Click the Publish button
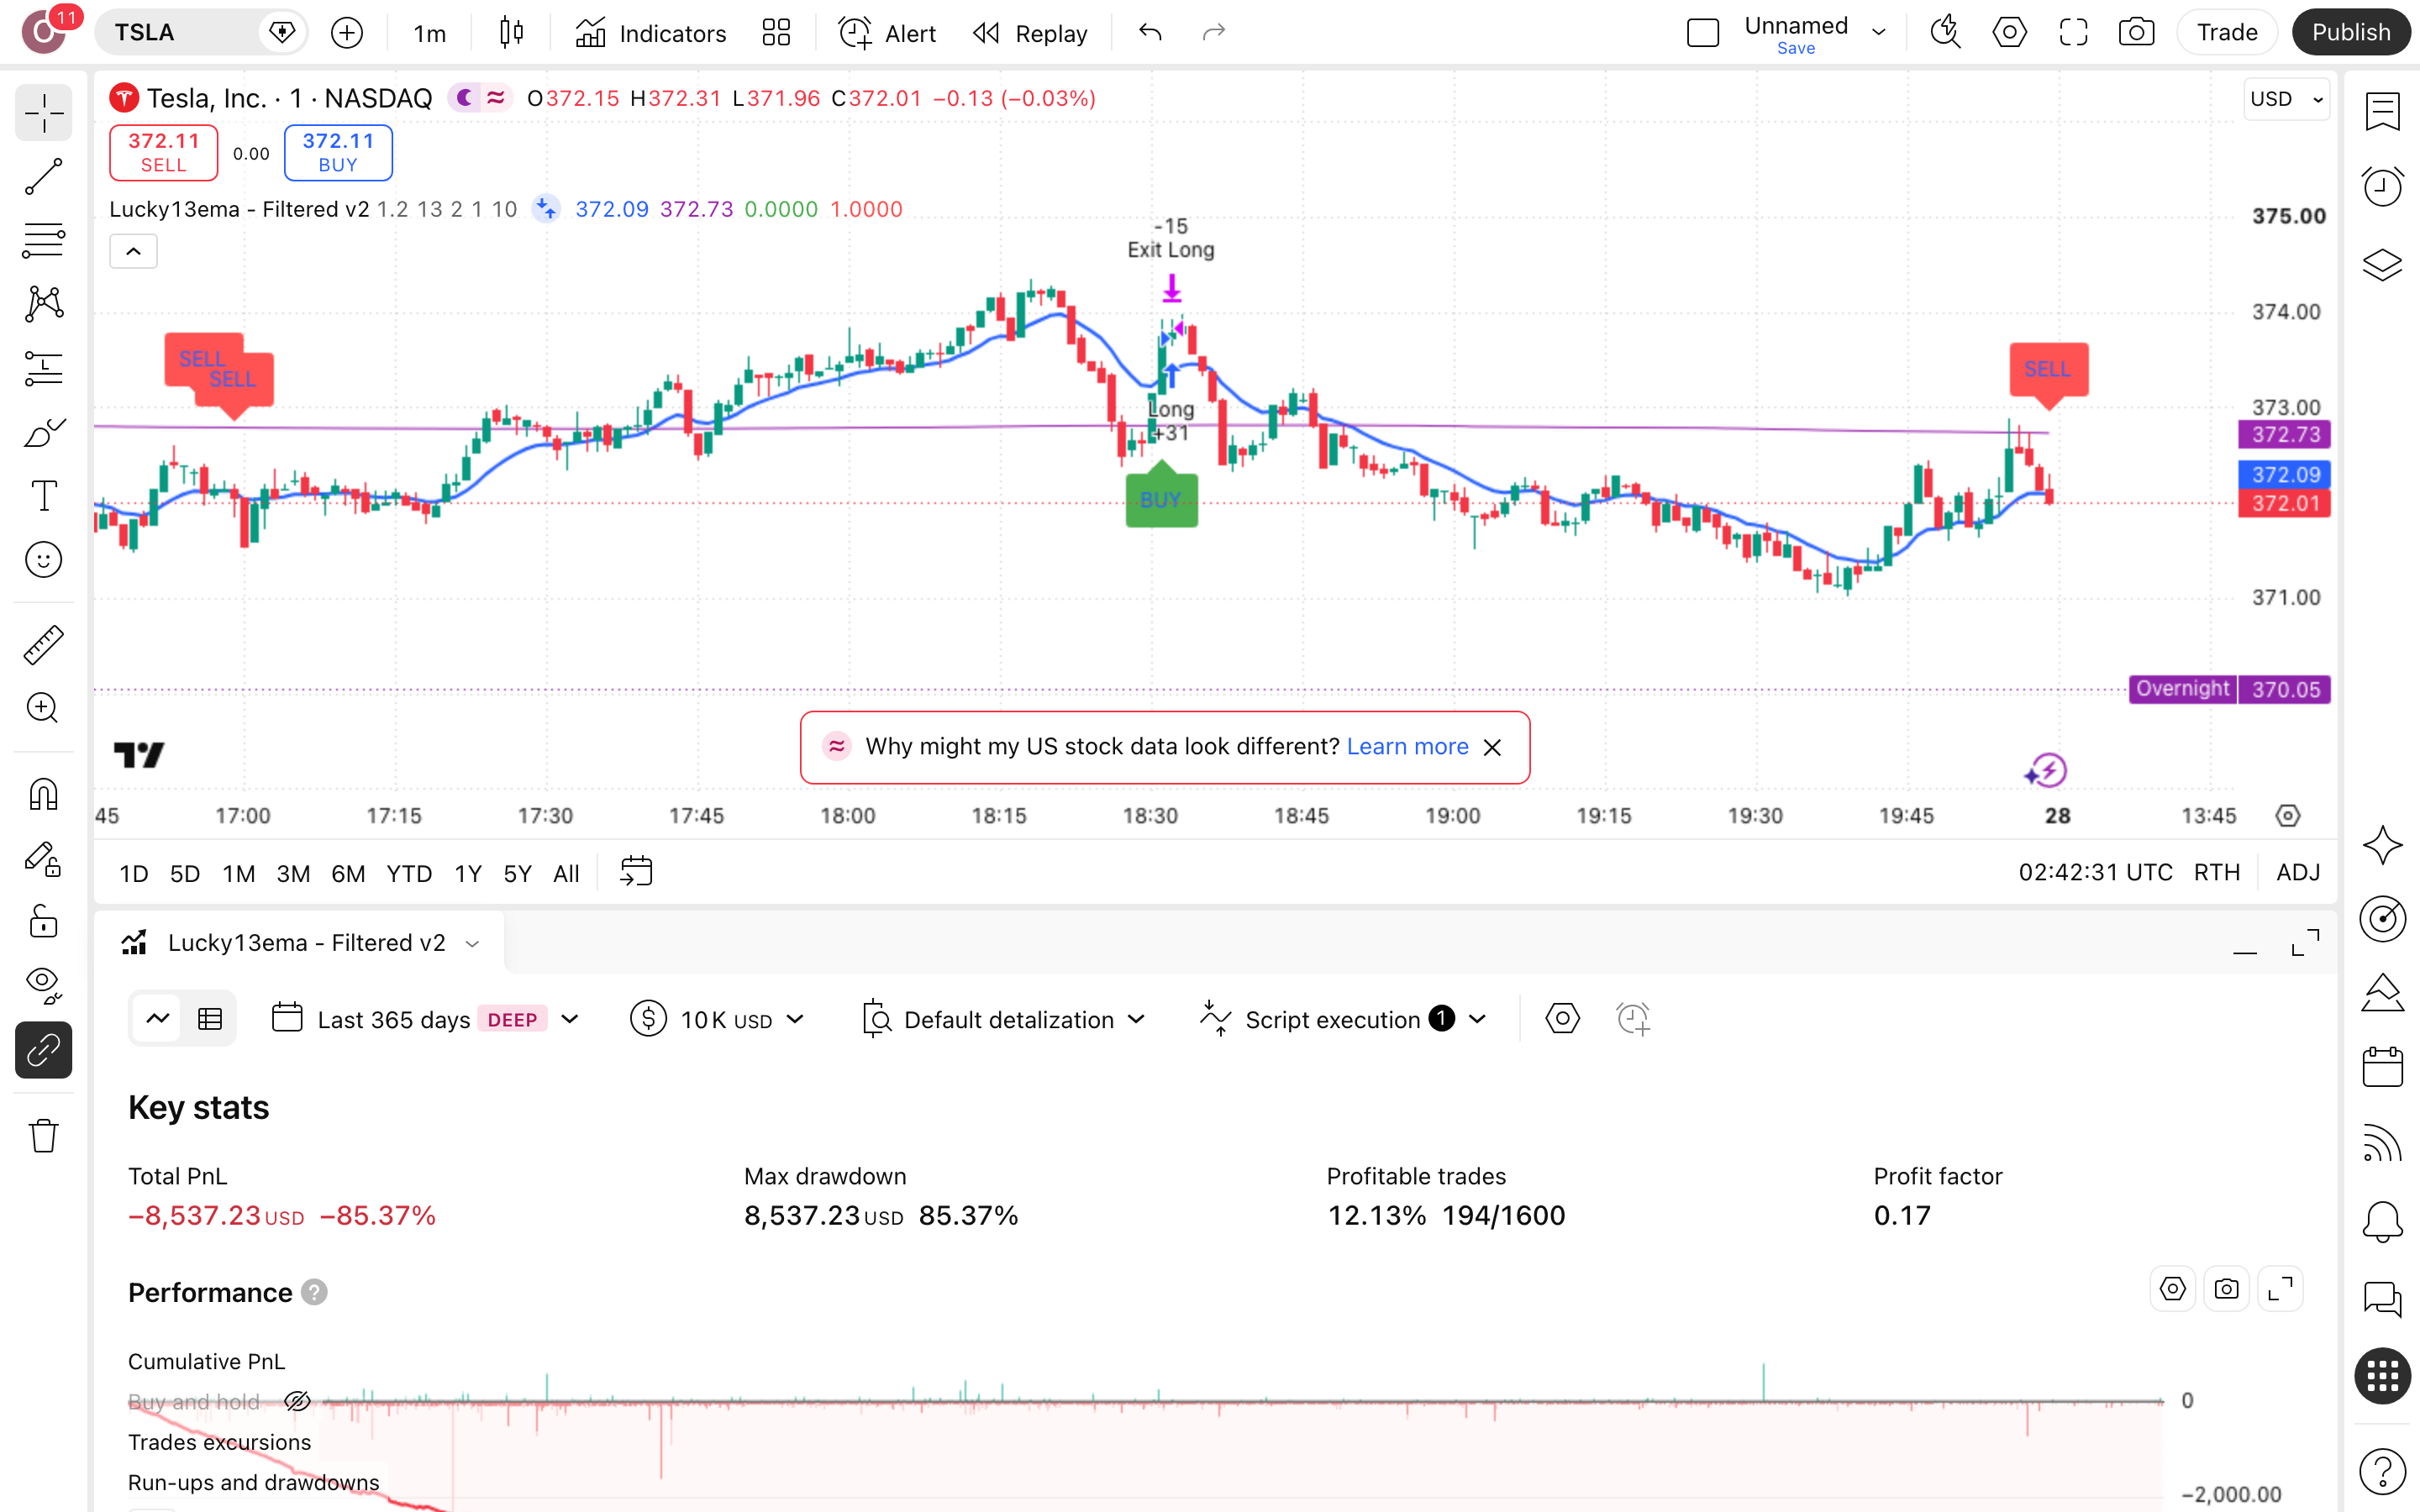2420x1512 pixels. (2350, 33)
